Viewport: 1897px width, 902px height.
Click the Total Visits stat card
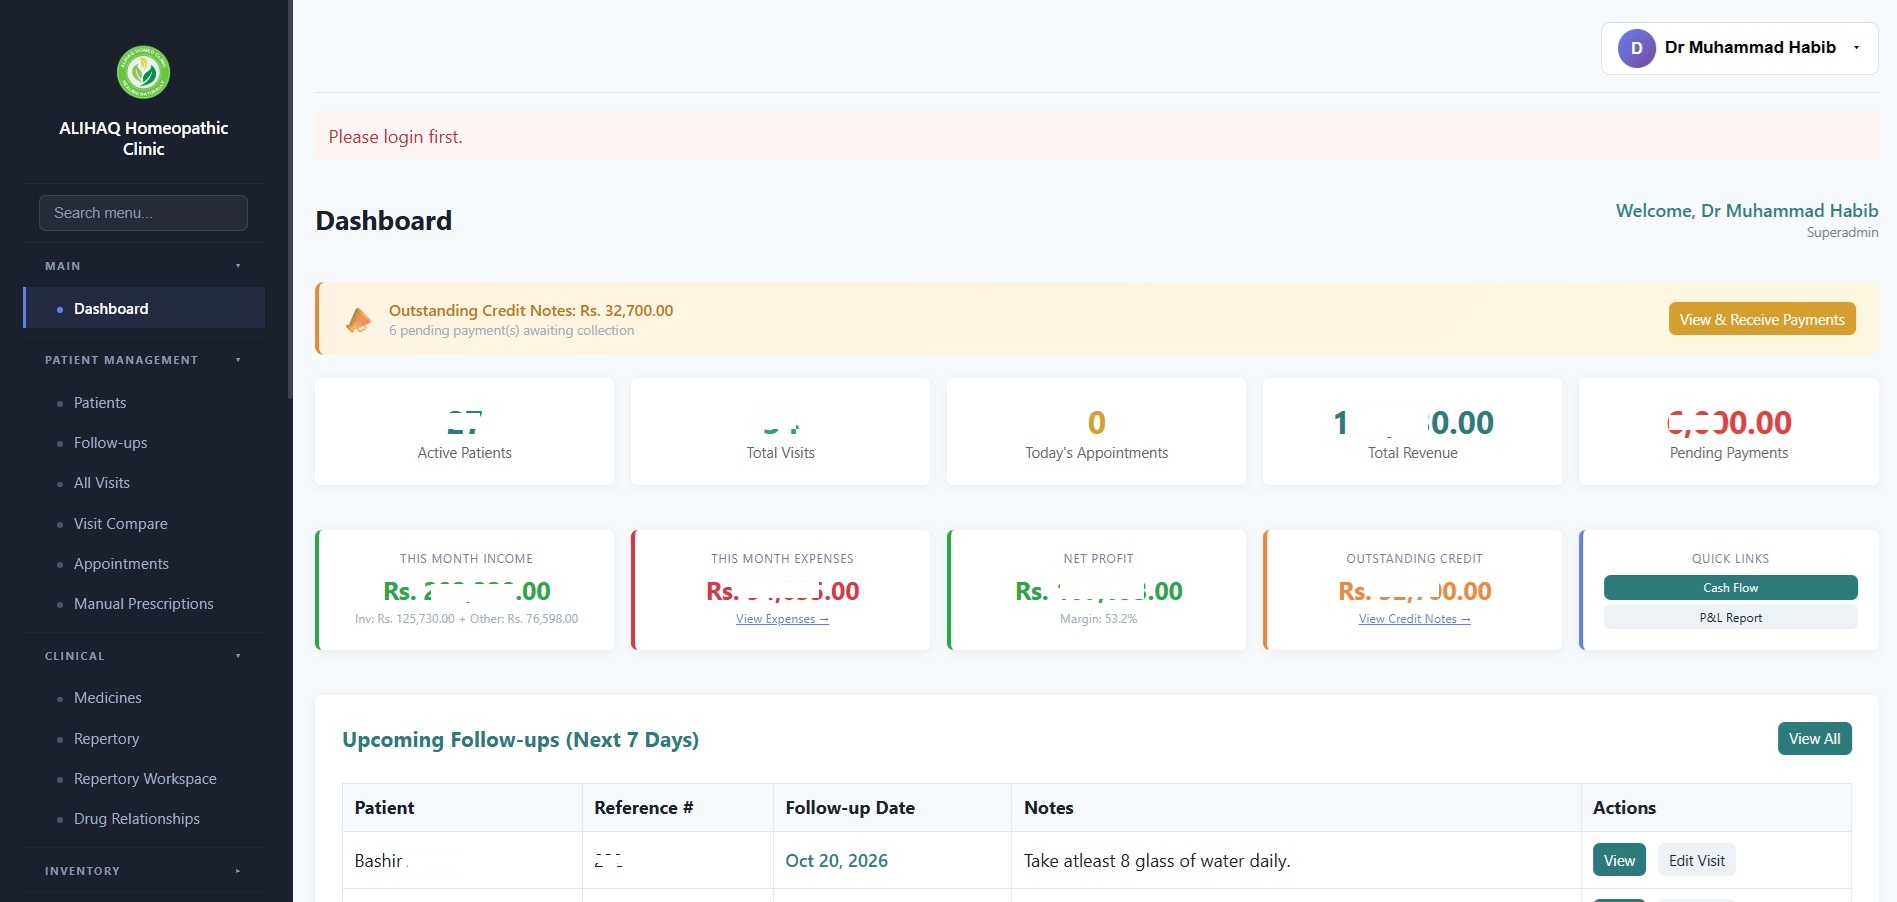point(780,432)
